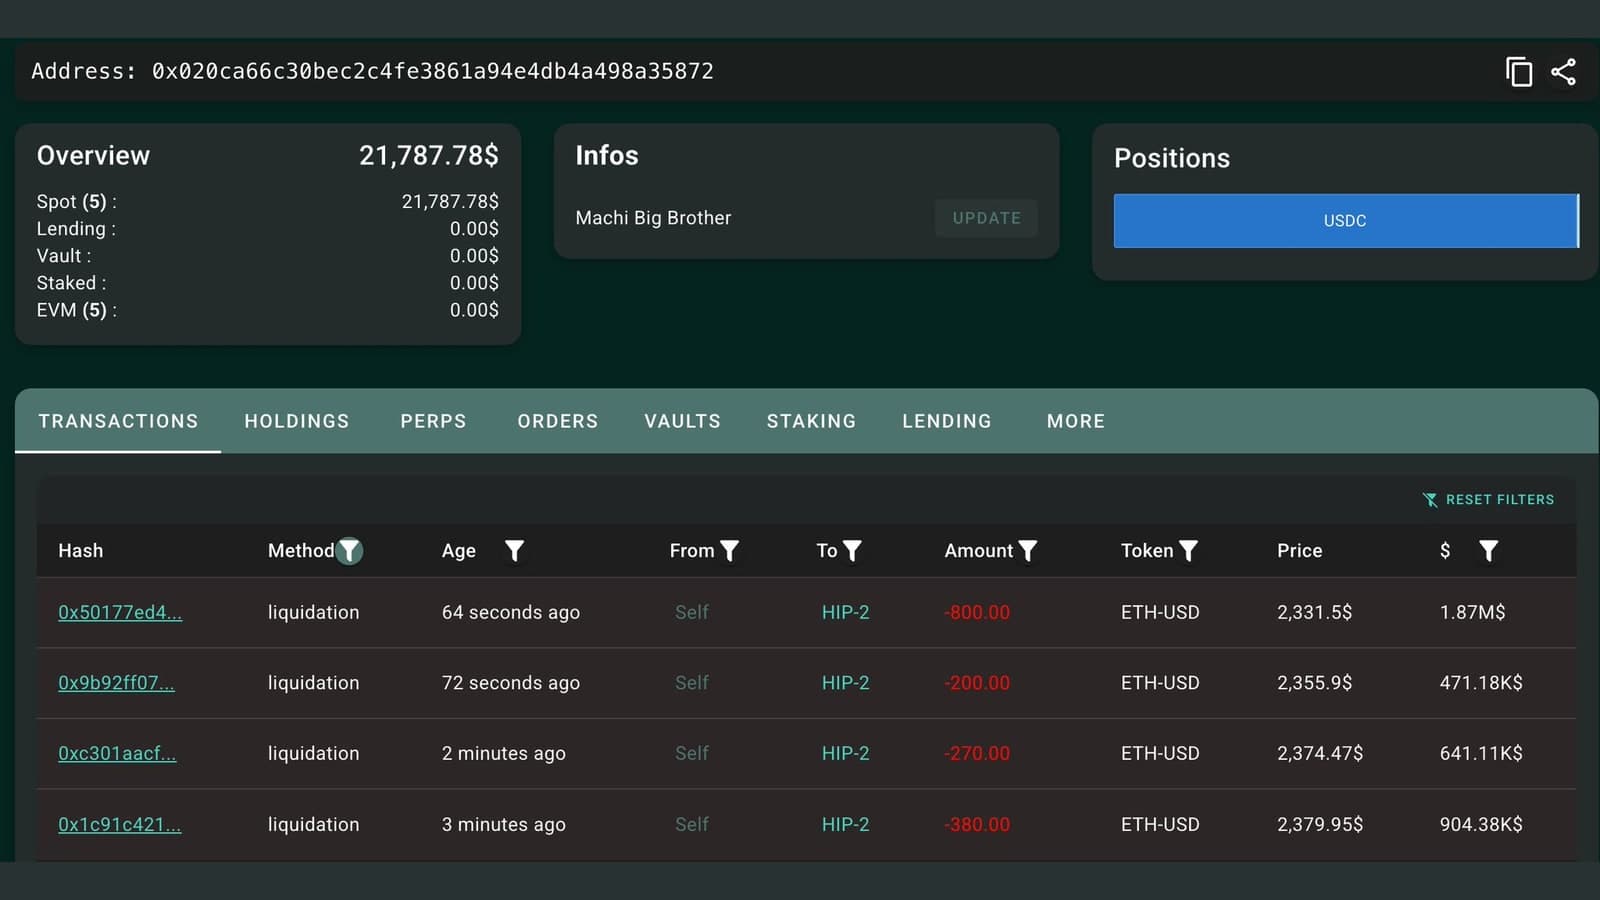Viewport: 1600px width, 900px height.
Task: Switch to the Holdings tab
Action: [297, 421]
